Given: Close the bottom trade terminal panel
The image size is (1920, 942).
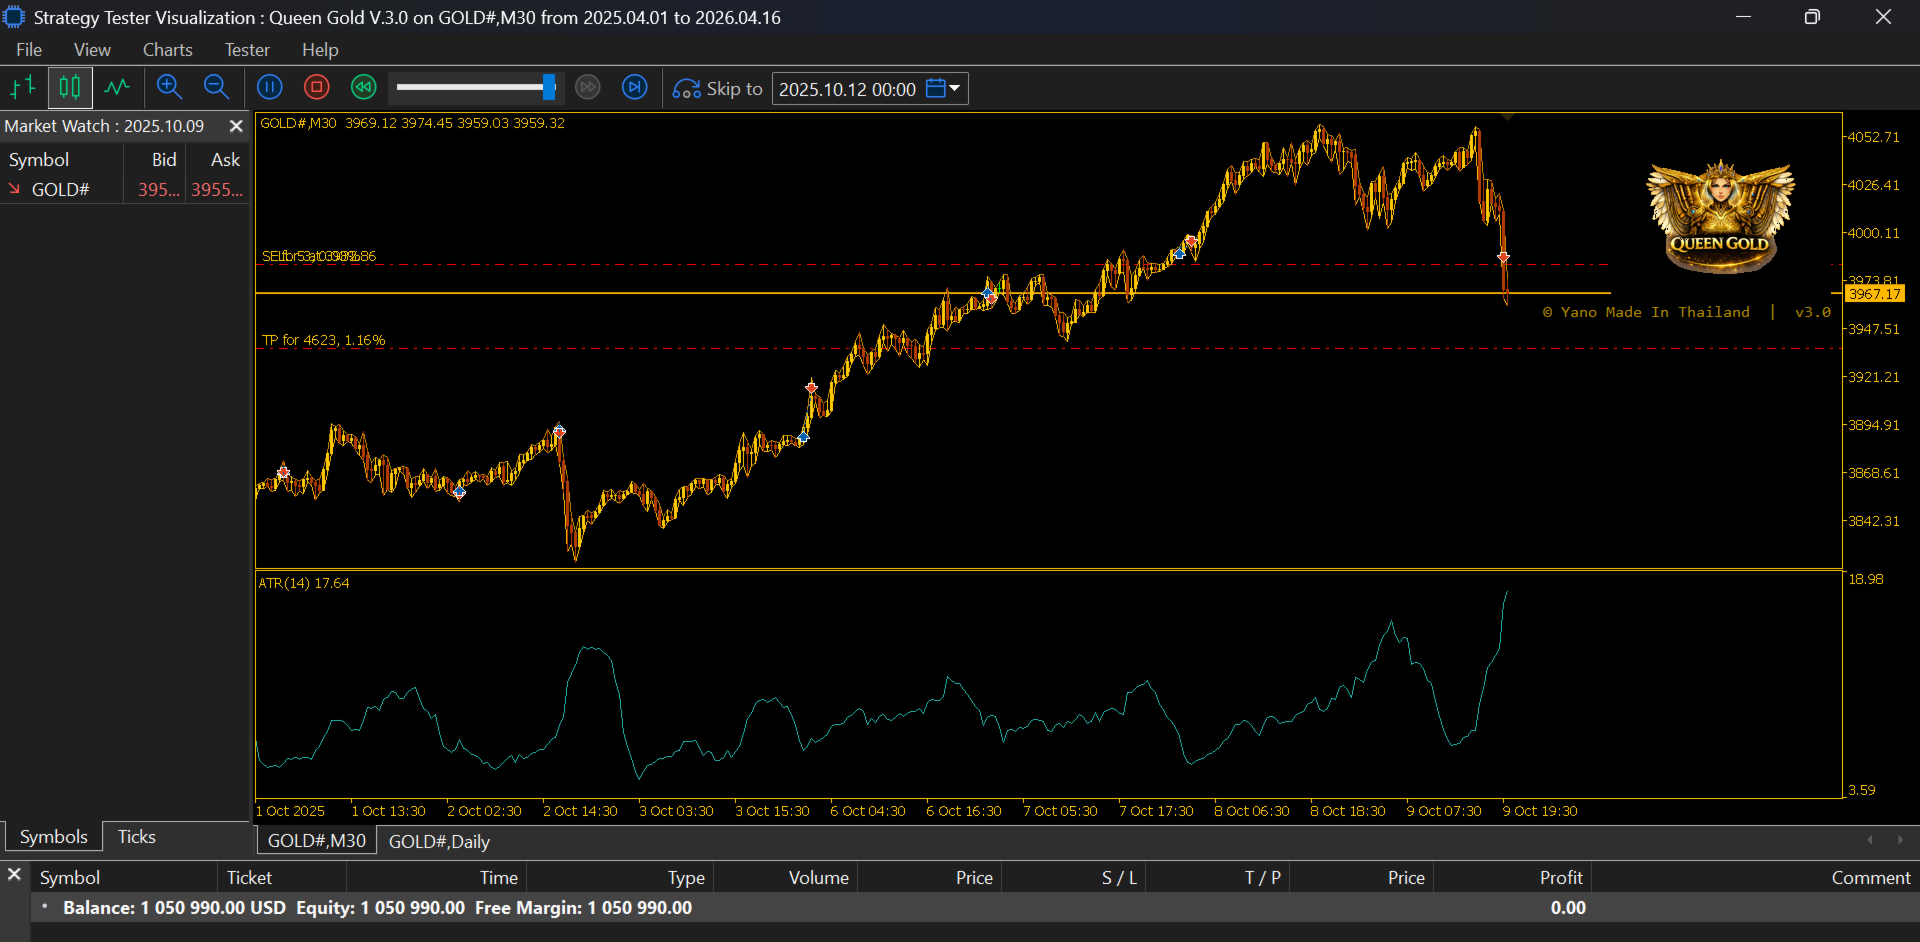Looking at the screenshot, I should tap(14, 875).
